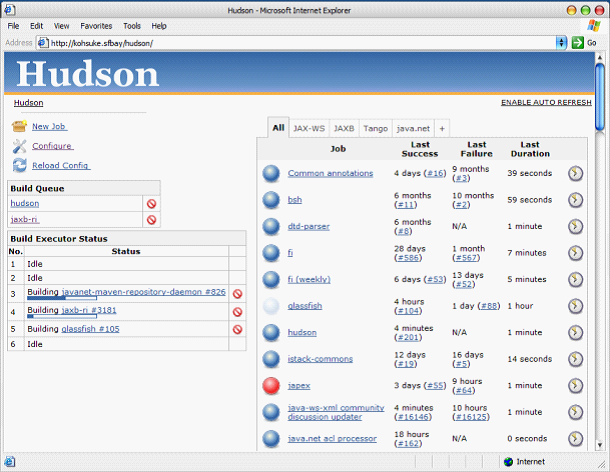Open the View menu
610x472 pixels.
tap(61, 26)
